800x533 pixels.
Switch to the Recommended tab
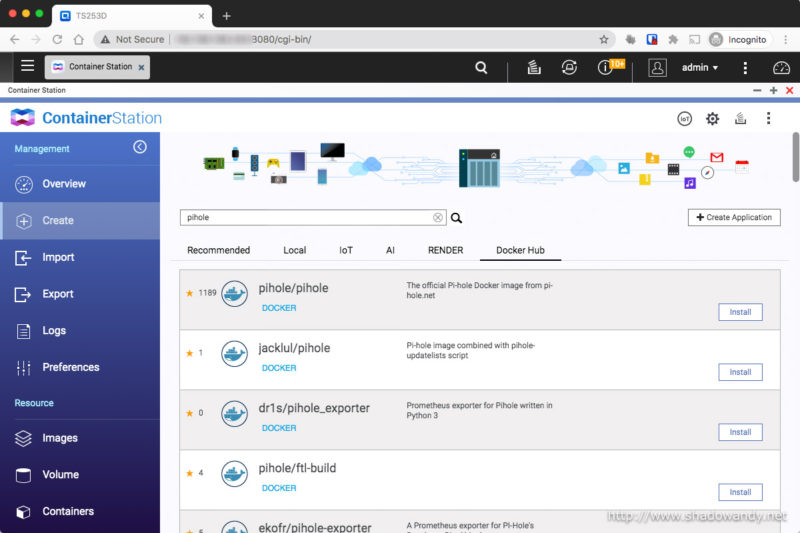click(x=218, y=250)
